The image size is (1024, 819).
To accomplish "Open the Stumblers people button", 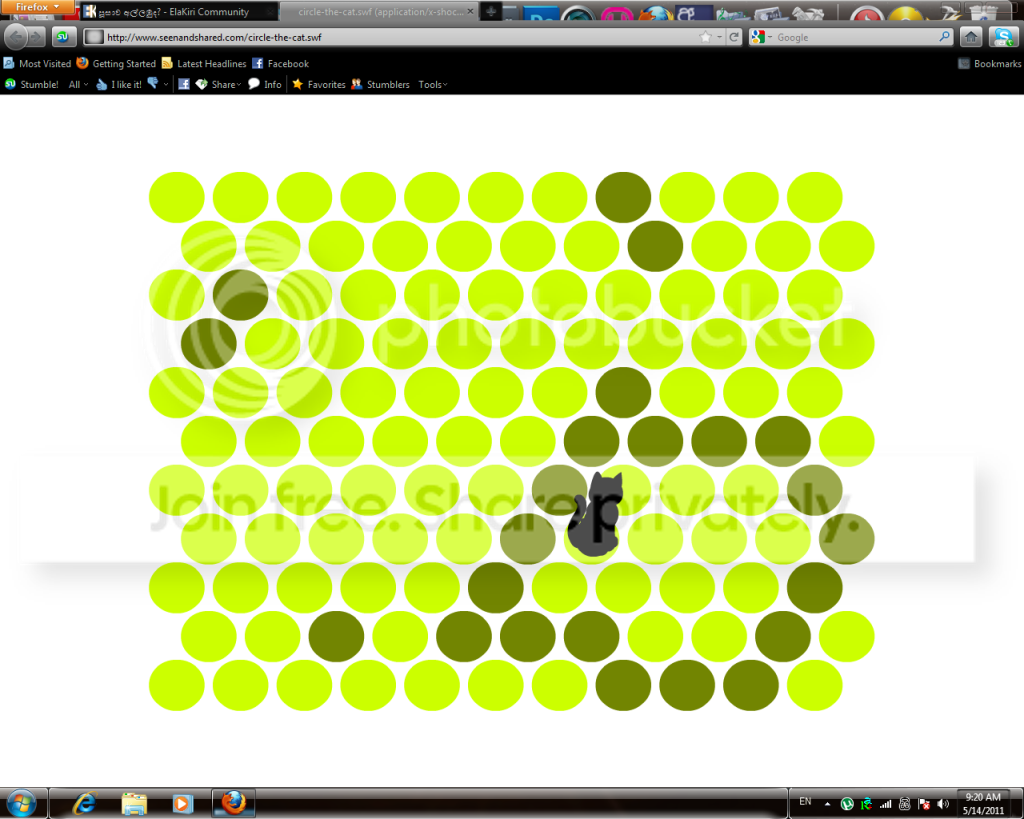I will point(380,84).
